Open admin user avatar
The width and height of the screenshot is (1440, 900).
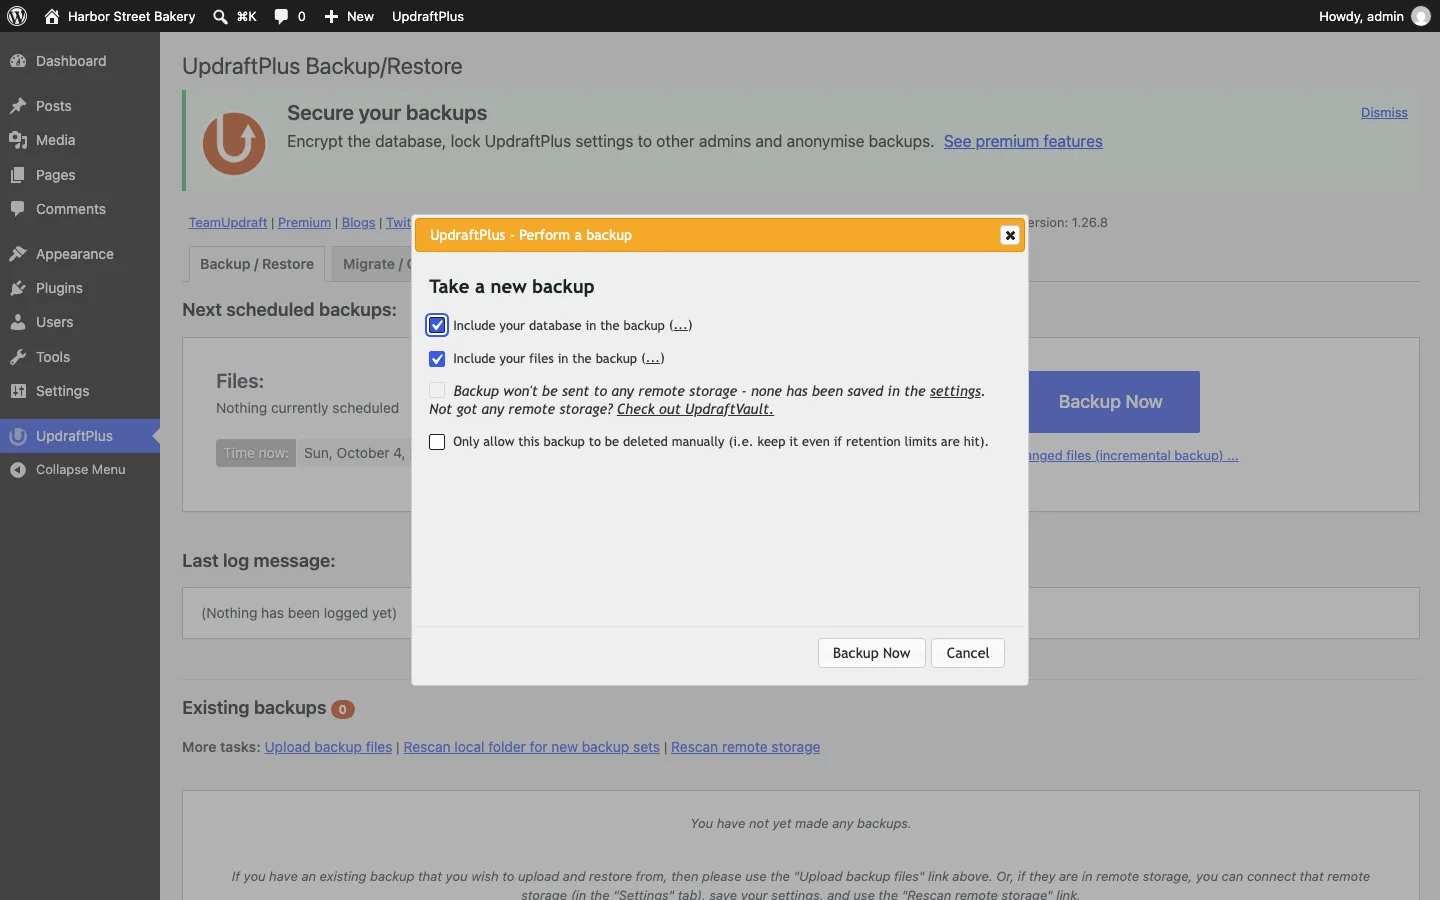click(x=1421, y=16)
